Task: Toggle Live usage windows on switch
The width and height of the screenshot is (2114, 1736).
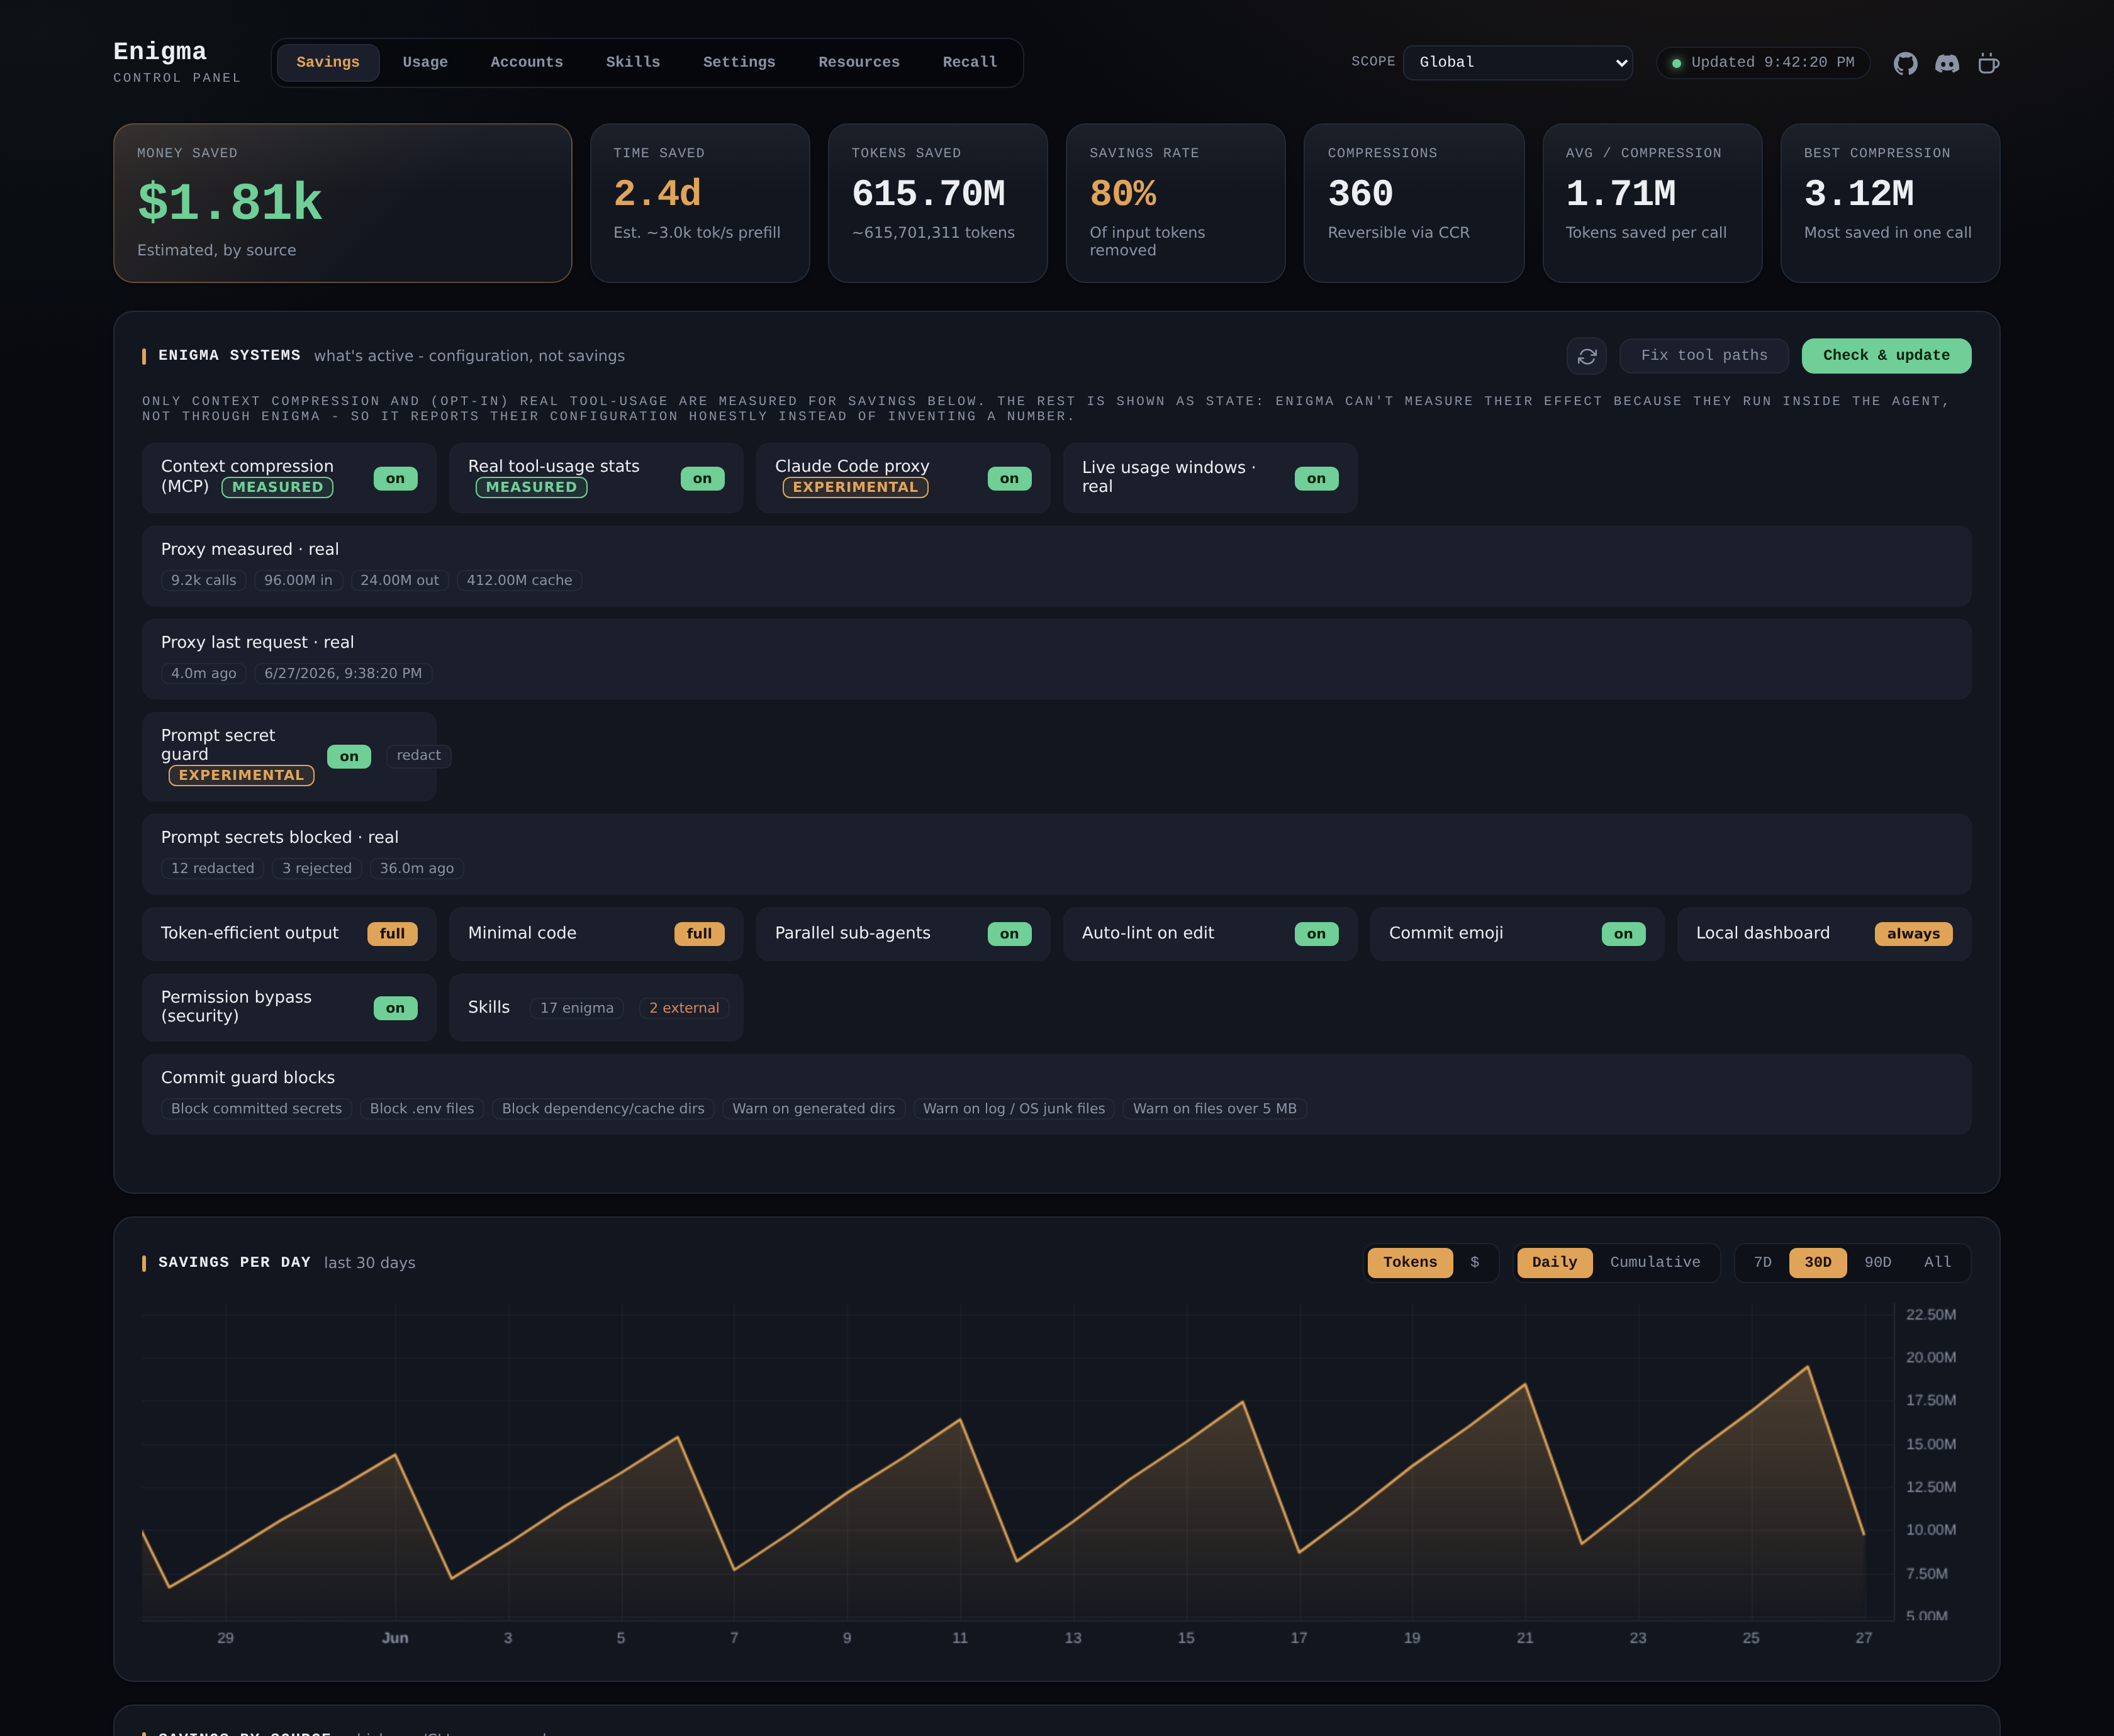Action: [x=1316, y=479]
